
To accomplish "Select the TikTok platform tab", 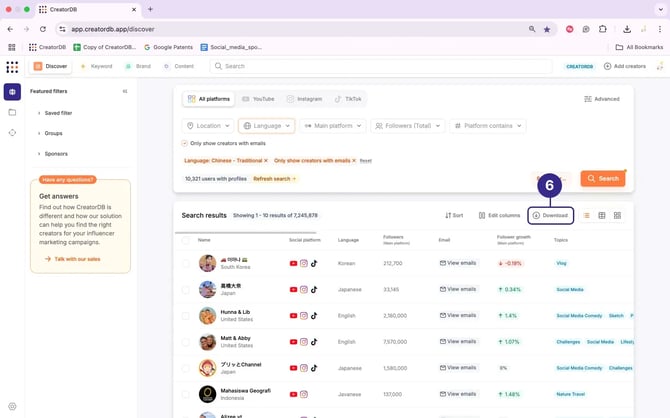I will click(347, 99).
